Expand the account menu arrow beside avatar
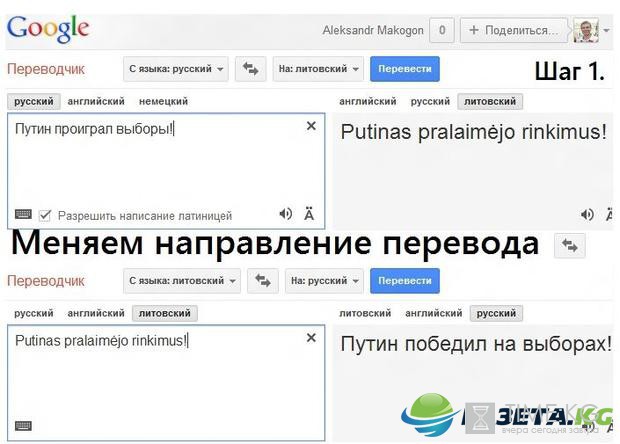This screenshot has height=444, width=620. 607,30
